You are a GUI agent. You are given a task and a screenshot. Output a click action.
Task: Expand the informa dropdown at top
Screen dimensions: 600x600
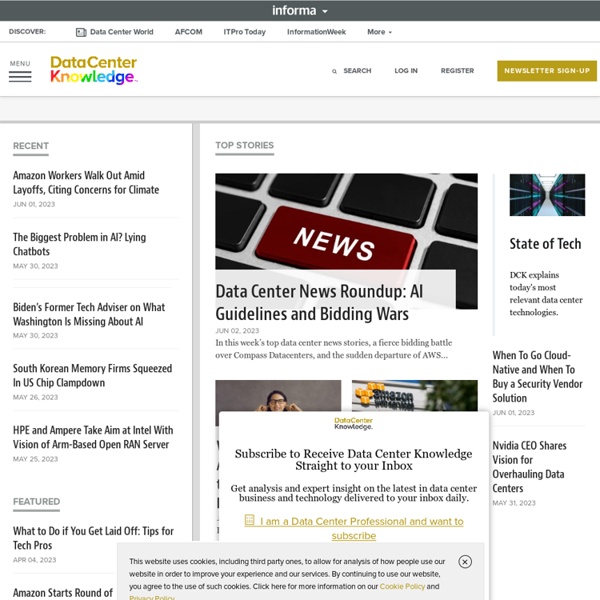pos(300,10)
